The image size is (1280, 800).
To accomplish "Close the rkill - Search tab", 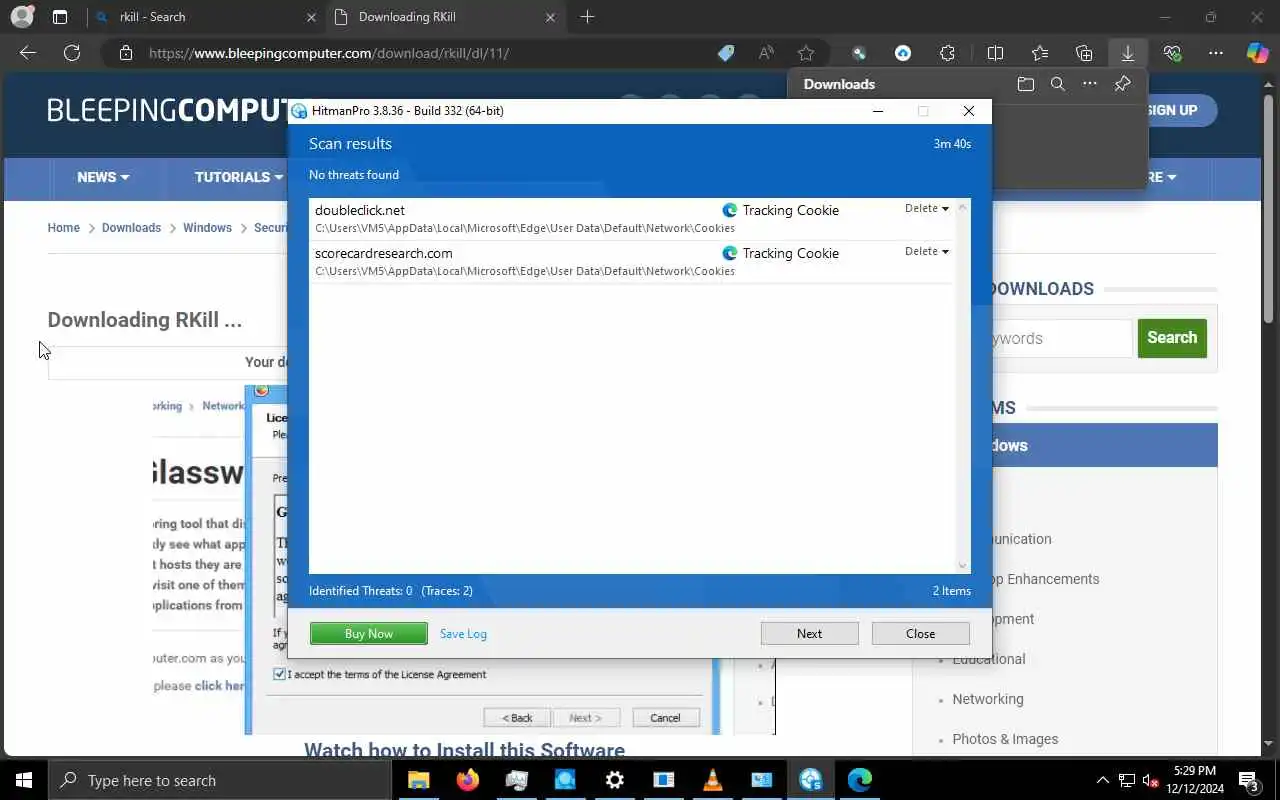I will 311,17.
